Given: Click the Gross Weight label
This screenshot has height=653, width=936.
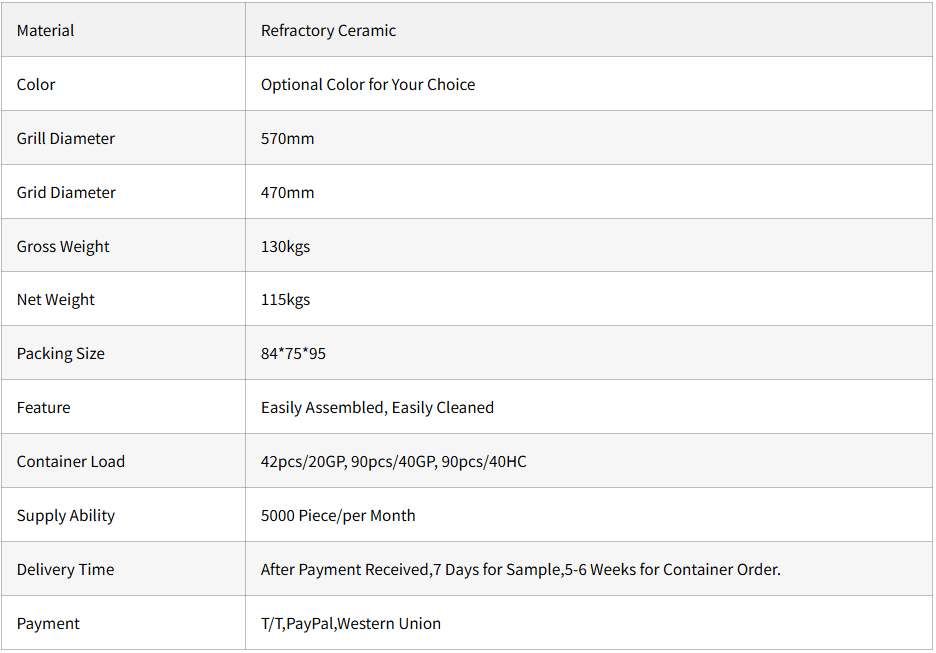Looking at the screenshot, I should (x=63, y=247).
